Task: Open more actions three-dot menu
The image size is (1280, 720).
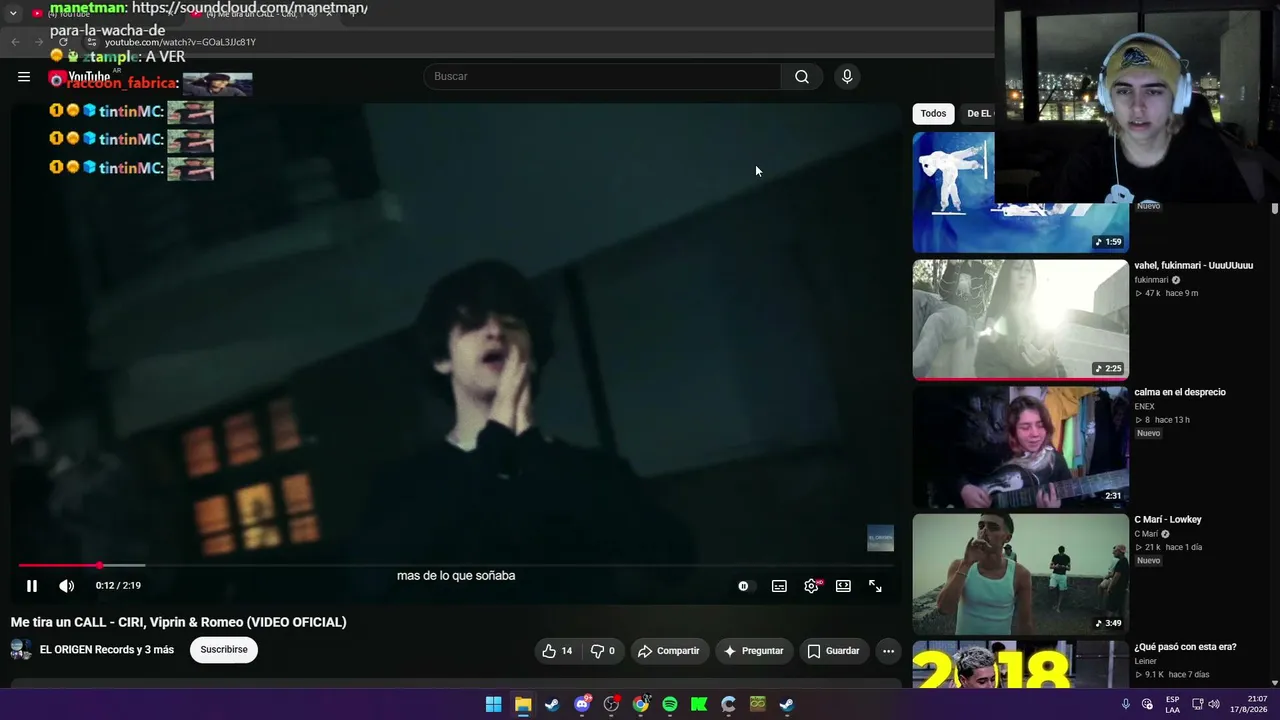Action: [888, 651]
